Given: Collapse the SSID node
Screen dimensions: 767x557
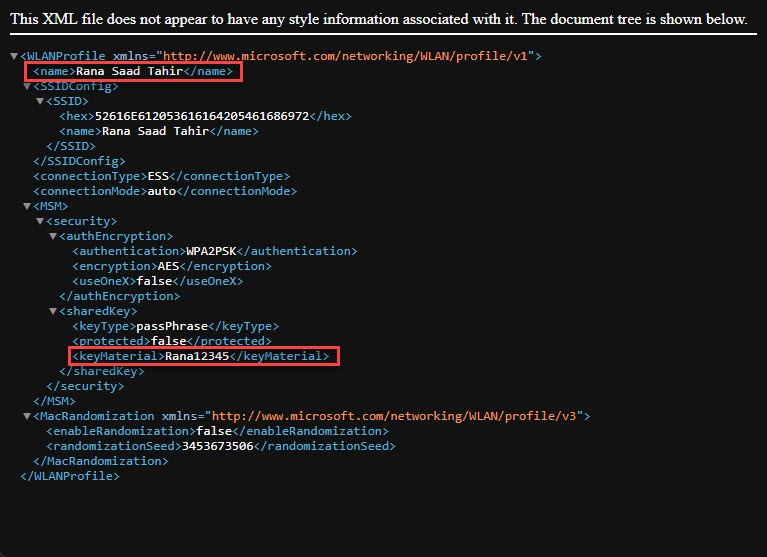Looking at the screenshot, I should (40, 101).
